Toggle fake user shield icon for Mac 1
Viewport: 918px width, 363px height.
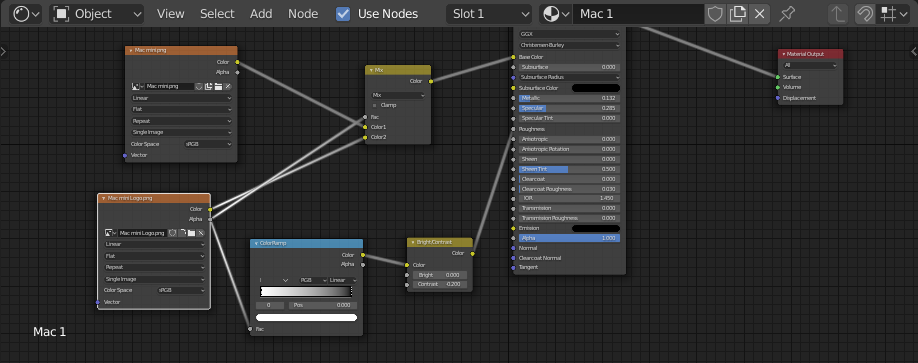715,13
